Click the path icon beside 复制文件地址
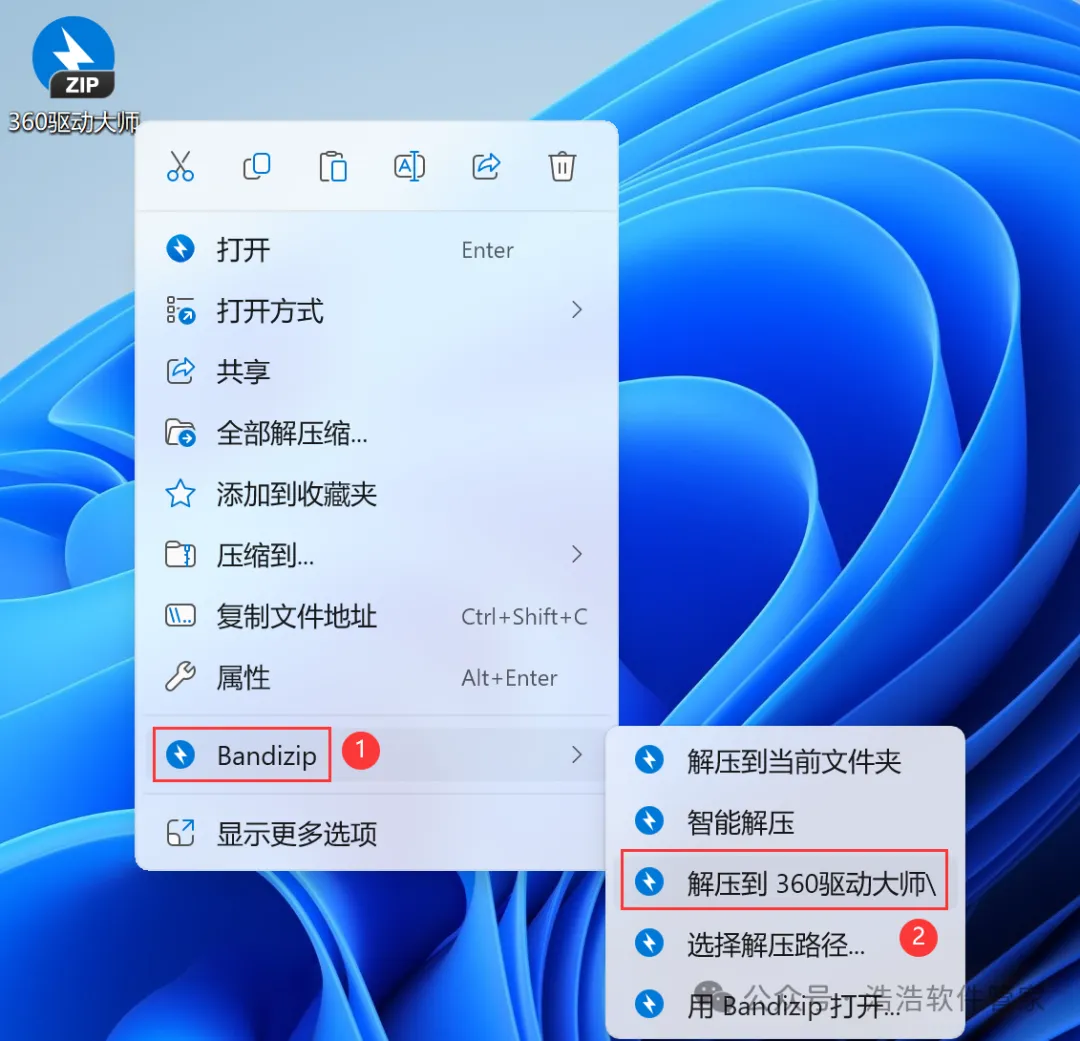The width and height of the screenshot is (1080, 1041). 180,615
